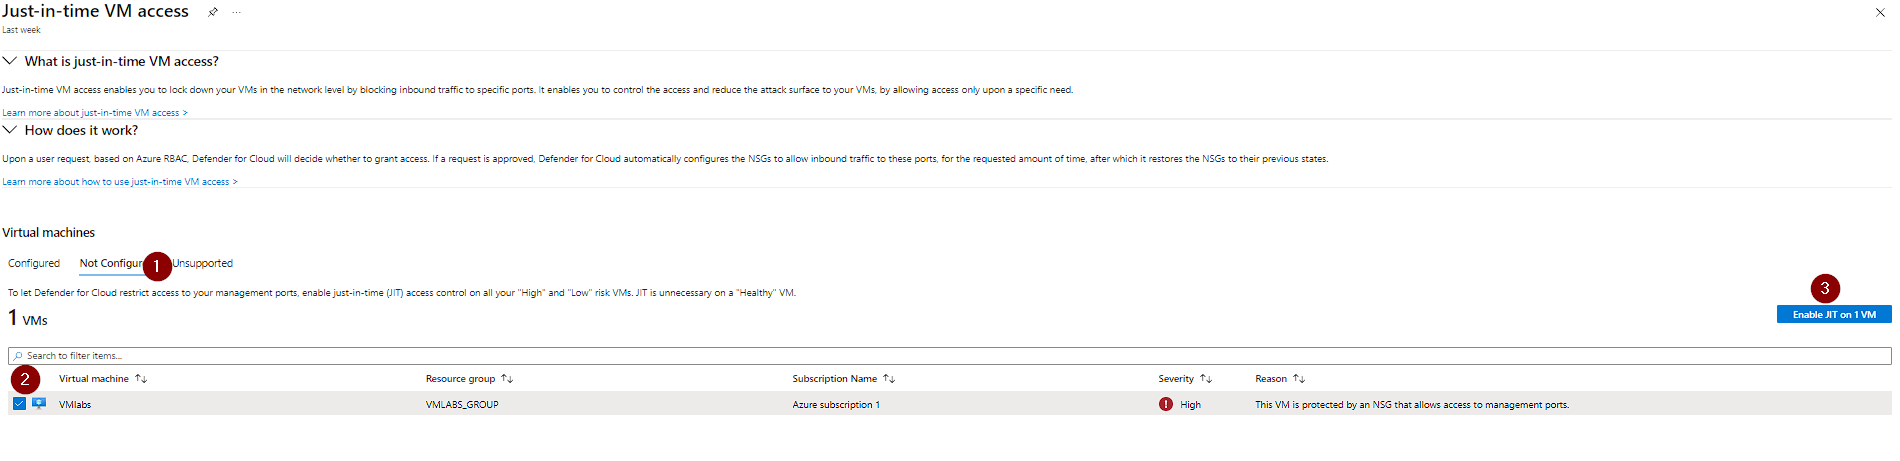Sort by the Subscription Name column arrows

coord(889,379)
